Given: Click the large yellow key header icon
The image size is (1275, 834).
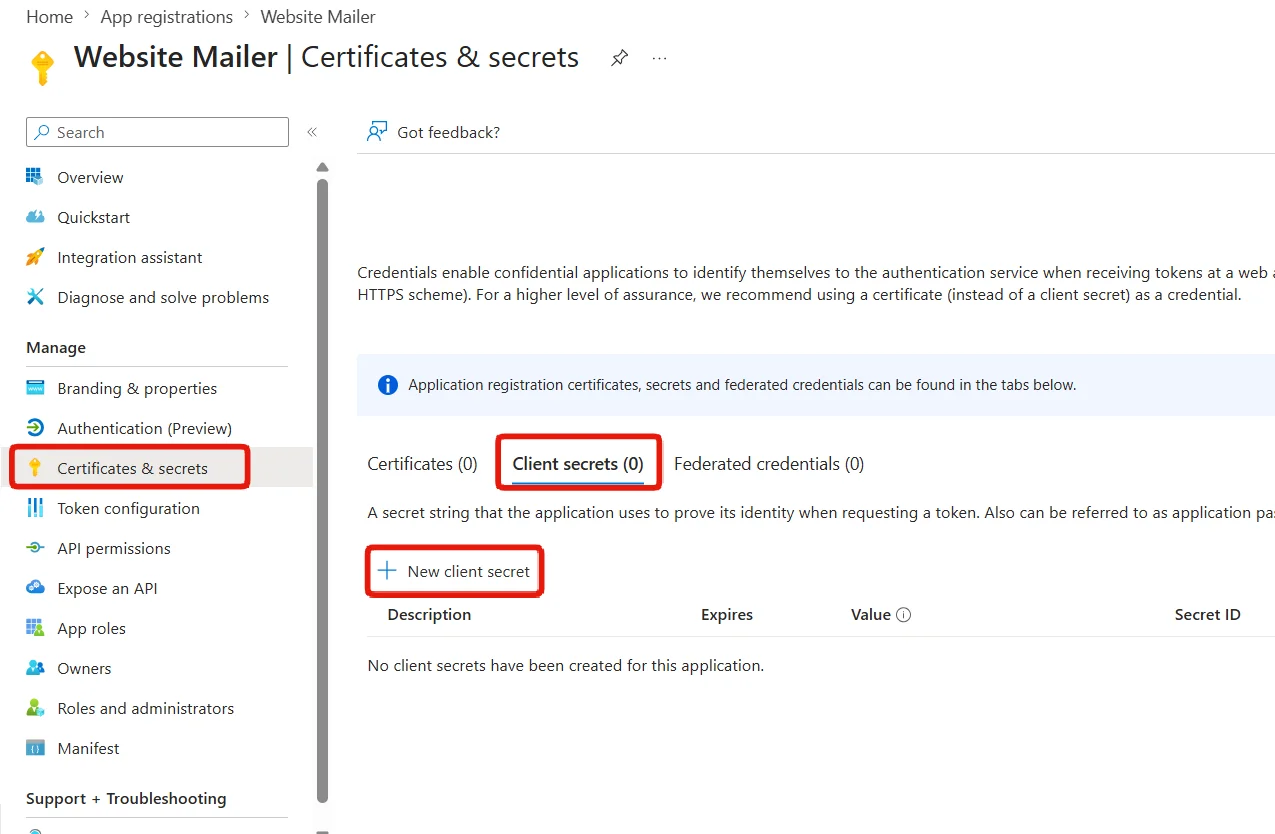Looking at the screenshot, I should [42, 67].
